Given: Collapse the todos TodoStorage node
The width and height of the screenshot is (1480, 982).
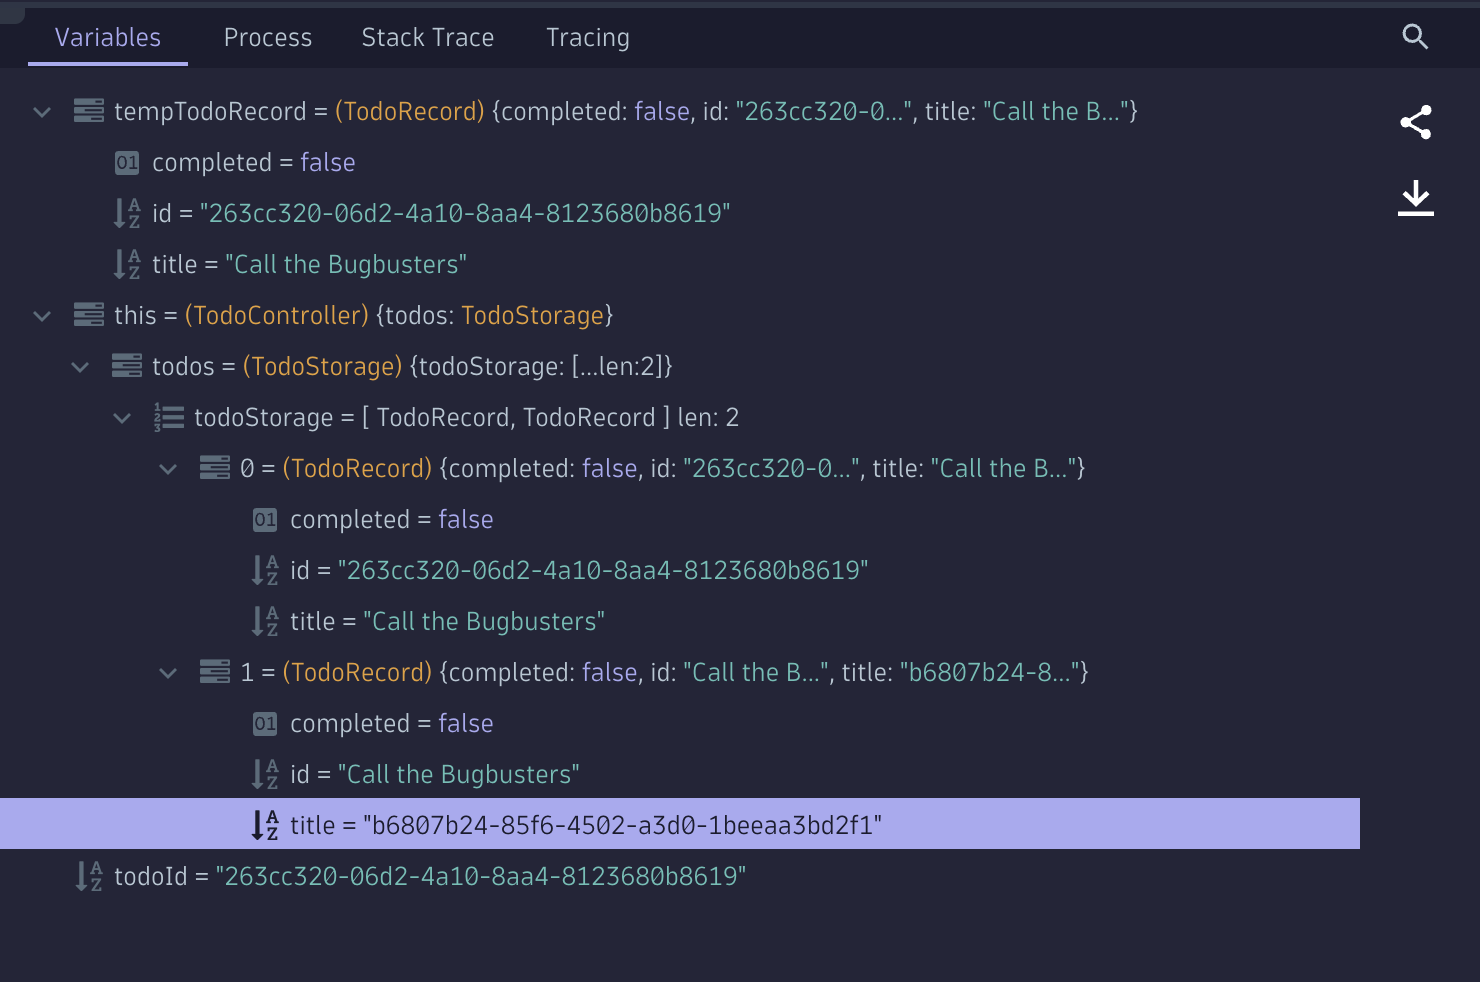Looking at the screenshot, I should coord(80,367).
